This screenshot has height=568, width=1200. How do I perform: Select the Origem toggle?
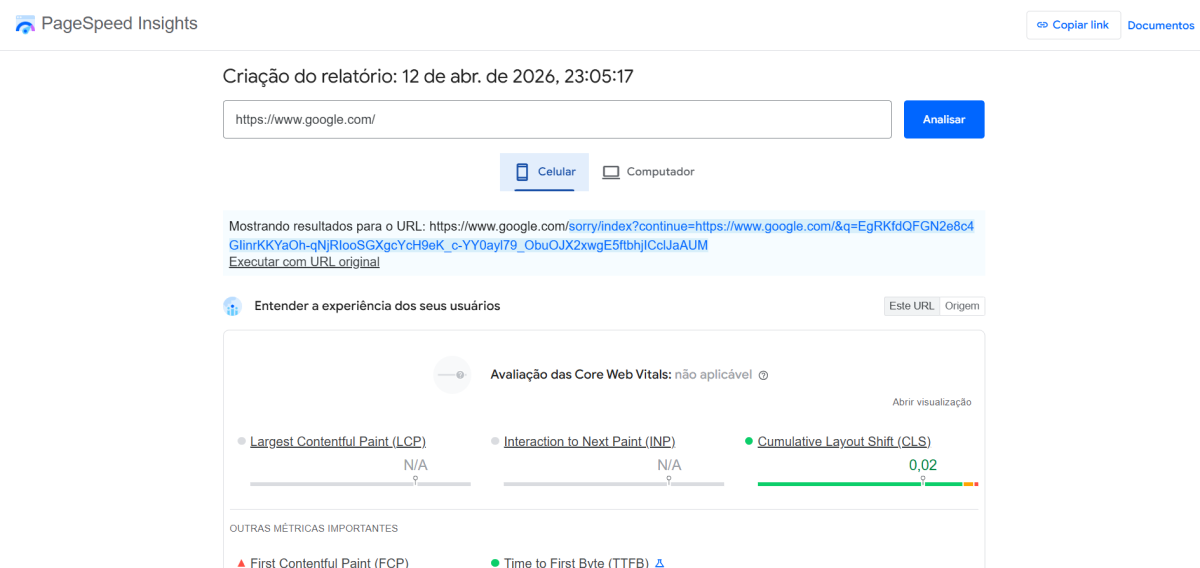962,306
